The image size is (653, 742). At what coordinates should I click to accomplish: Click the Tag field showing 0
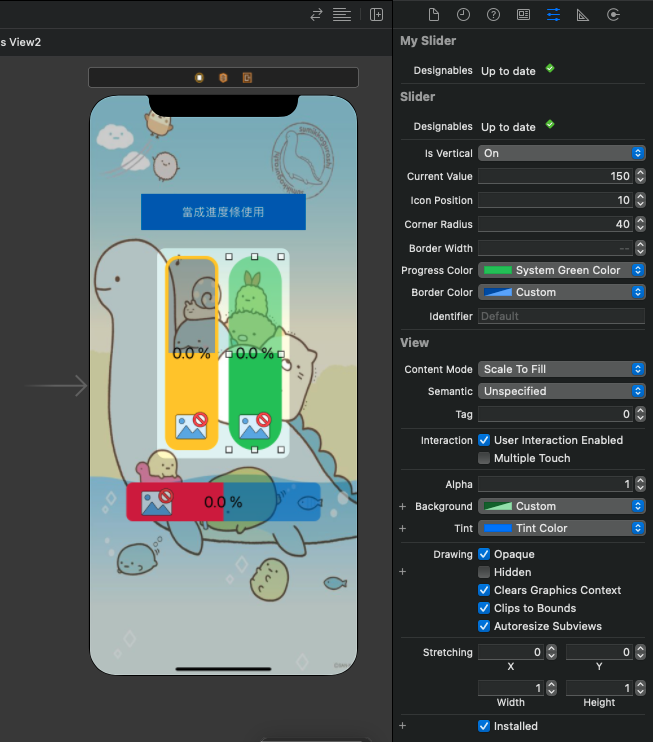556,414
